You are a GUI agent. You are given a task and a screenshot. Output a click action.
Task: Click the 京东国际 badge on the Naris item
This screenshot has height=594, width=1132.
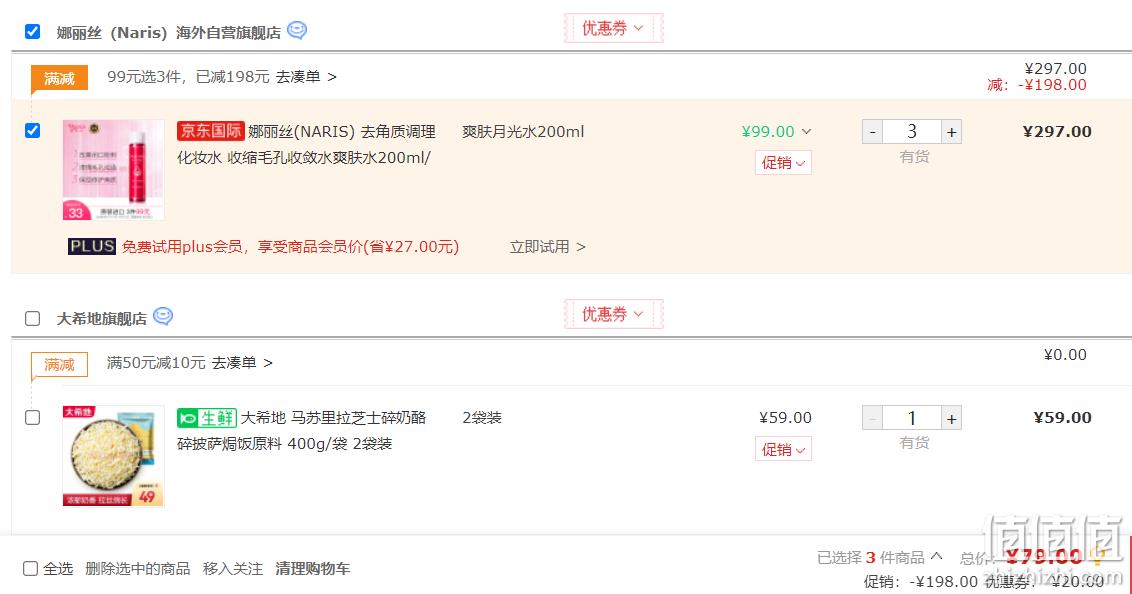[210, 131]
